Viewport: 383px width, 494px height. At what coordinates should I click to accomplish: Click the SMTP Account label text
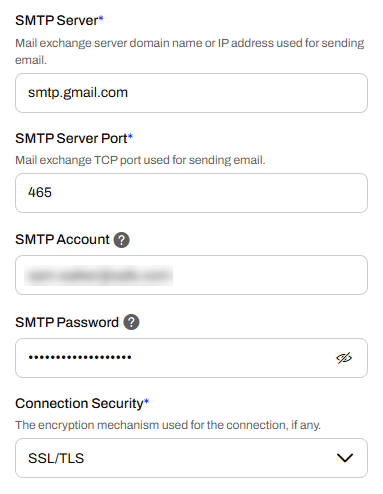tap(62, 240)
